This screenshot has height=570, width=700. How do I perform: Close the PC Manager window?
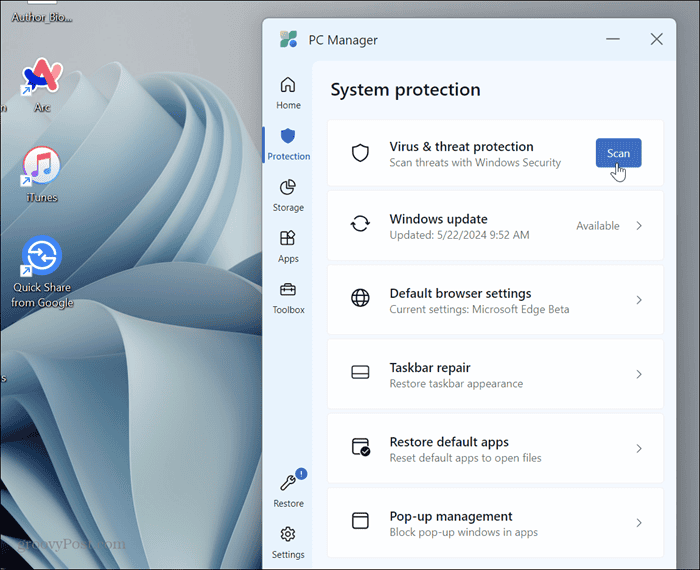pyautogui.click(x=656, y=39)
